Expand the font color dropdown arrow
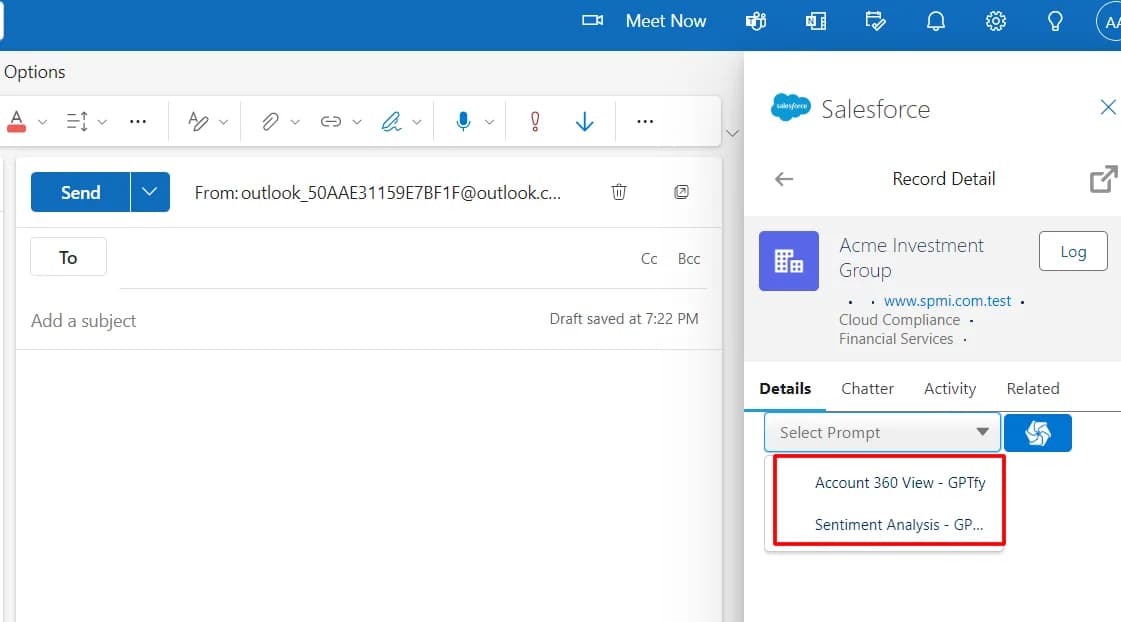This screenshot has height=622, width=1121. pyautogui.click(x=42, y=122)
